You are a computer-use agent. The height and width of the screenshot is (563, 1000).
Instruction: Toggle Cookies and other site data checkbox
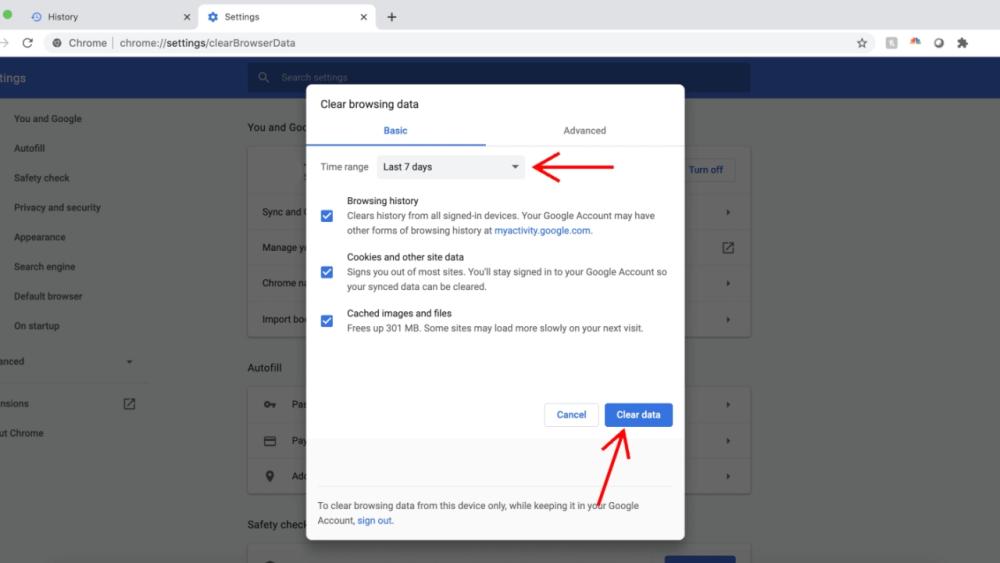tap(327, 272)
